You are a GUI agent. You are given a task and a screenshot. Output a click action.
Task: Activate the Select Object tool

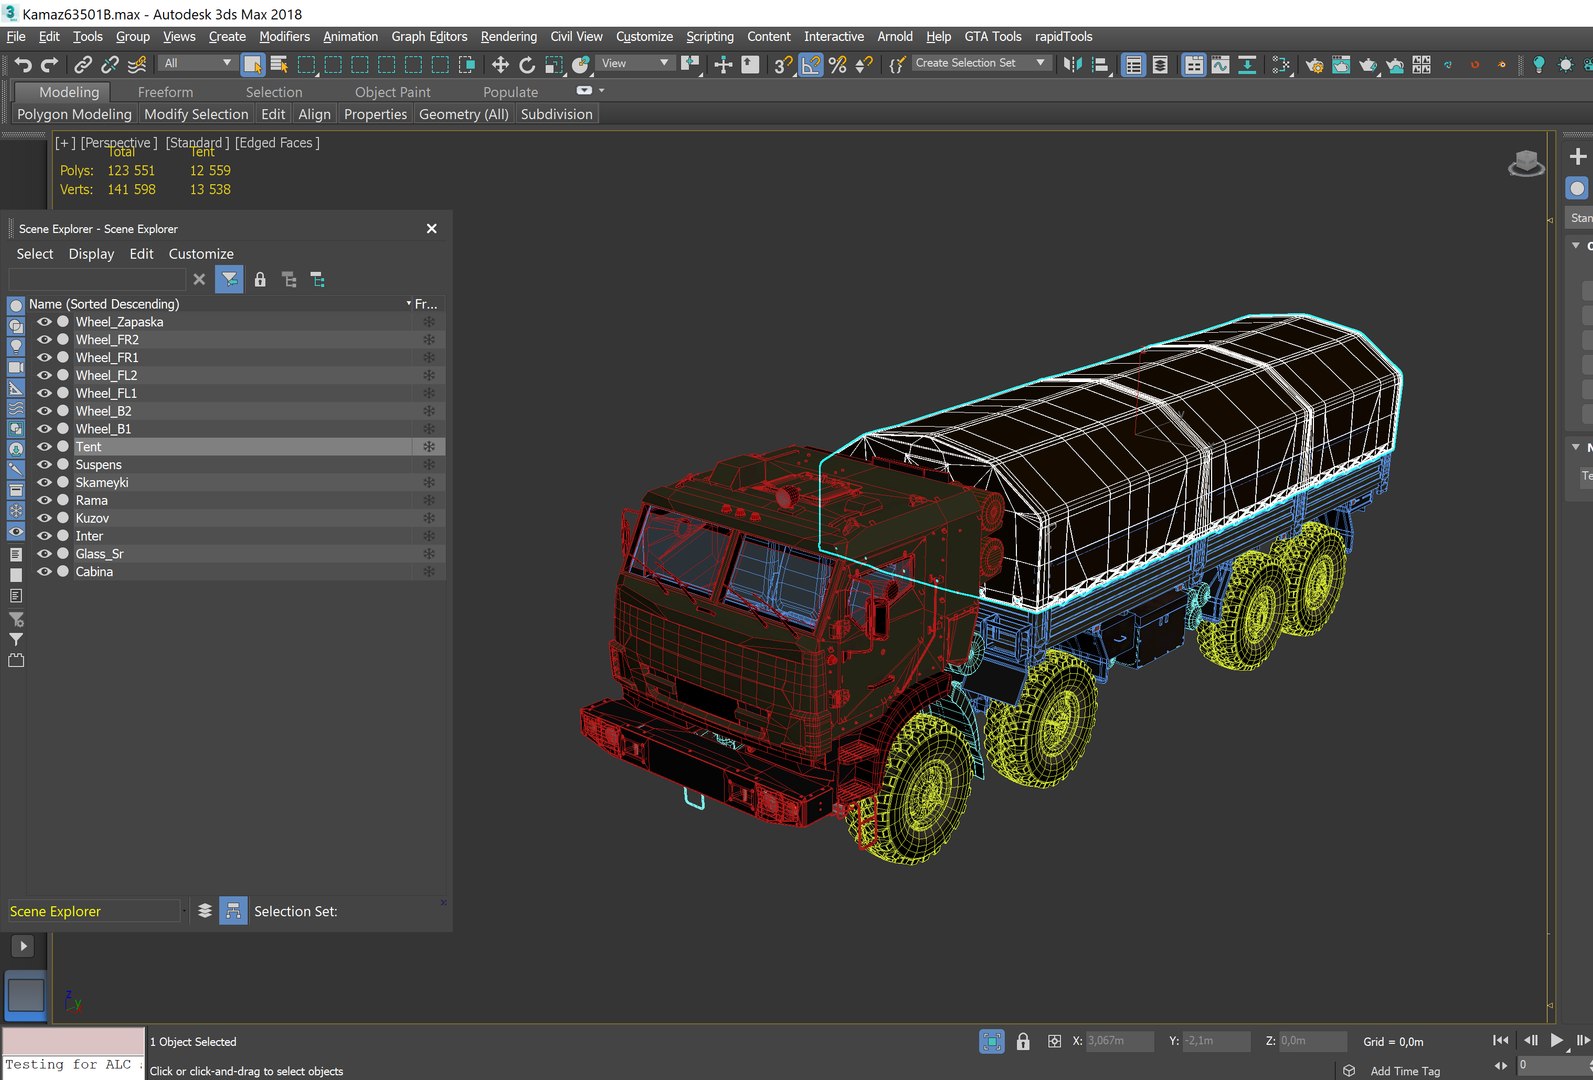[x=252, y=65]
